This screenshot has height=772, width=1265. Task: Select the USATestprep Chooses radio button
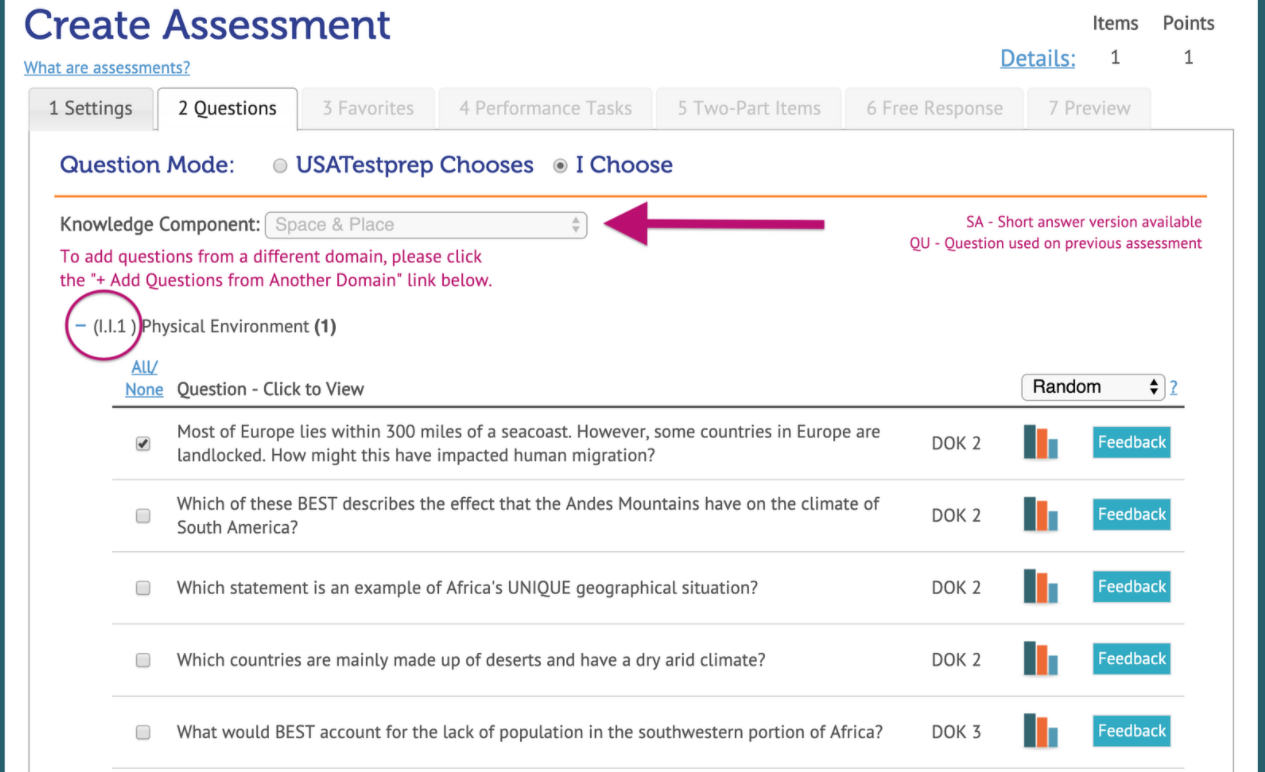click(x=280, y=166)
